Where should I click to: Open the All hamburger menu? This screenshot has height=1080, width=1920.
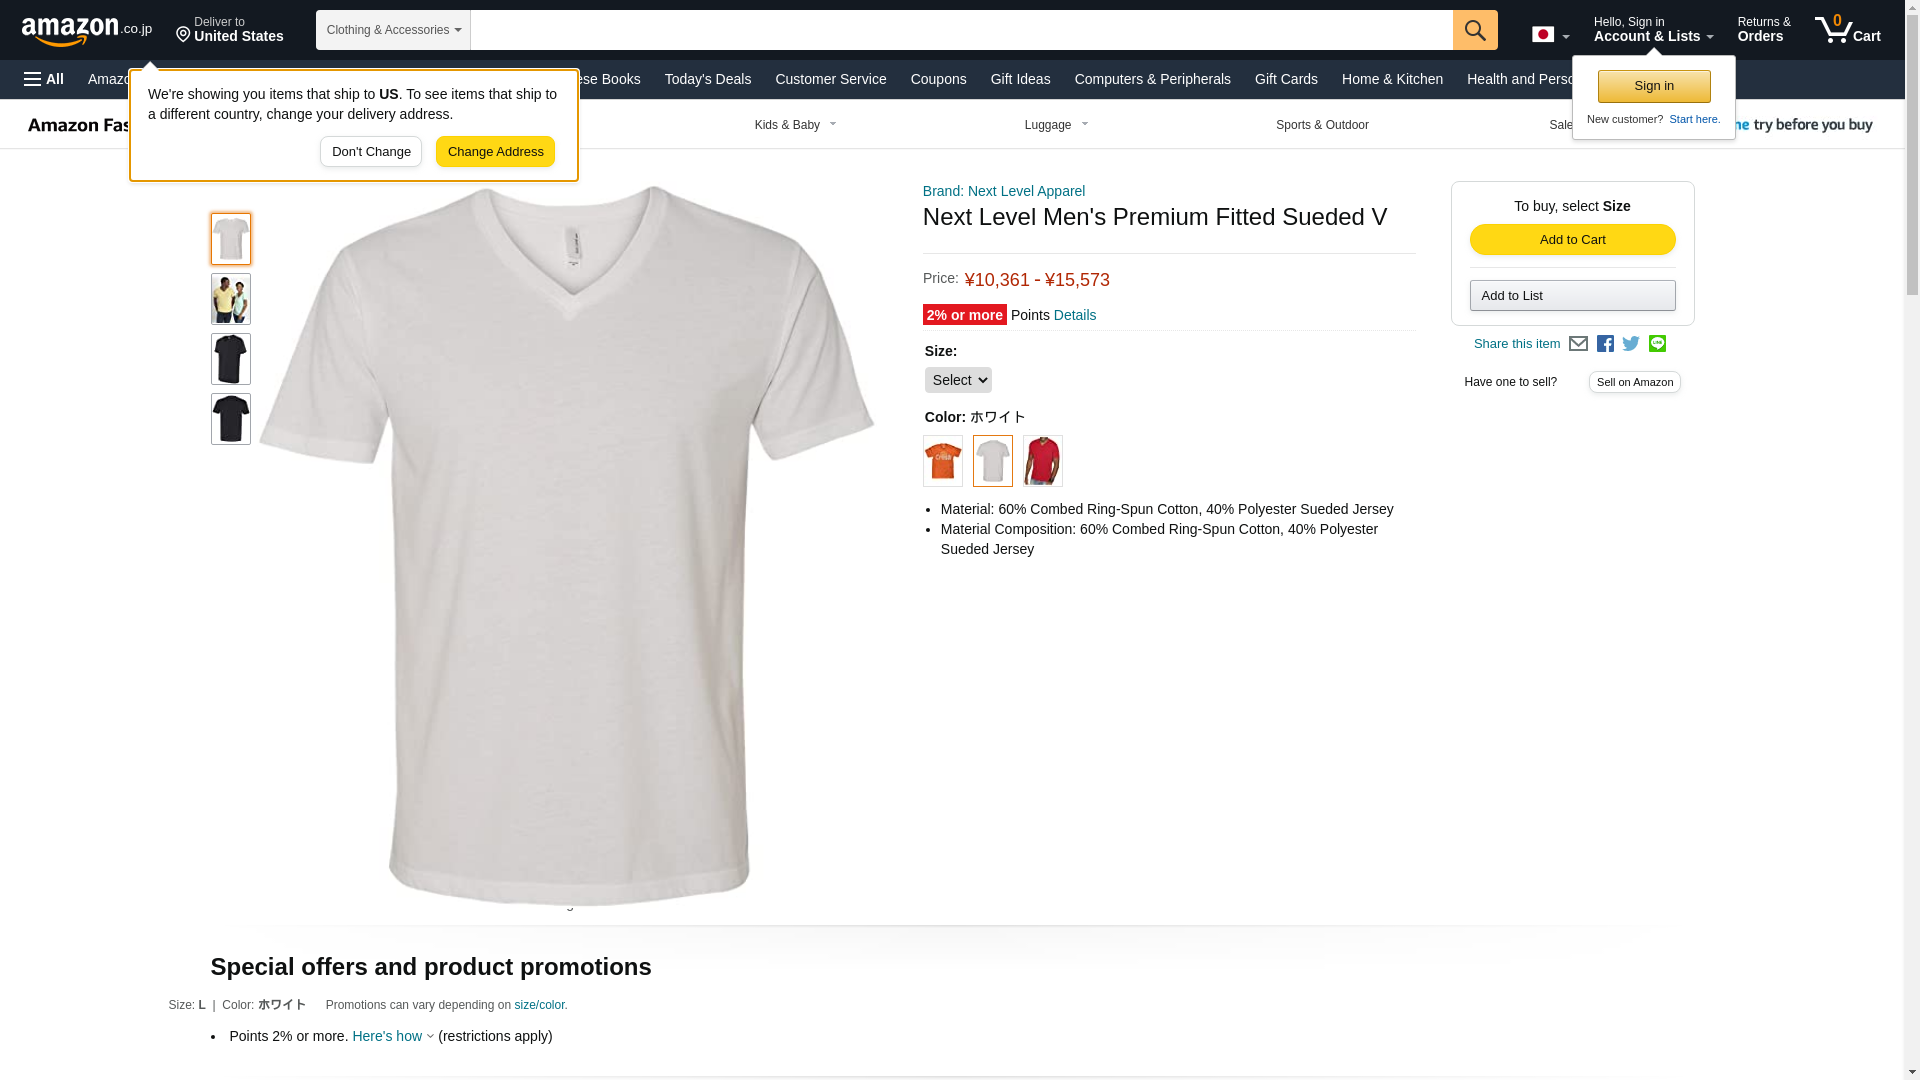coord(44,79)
